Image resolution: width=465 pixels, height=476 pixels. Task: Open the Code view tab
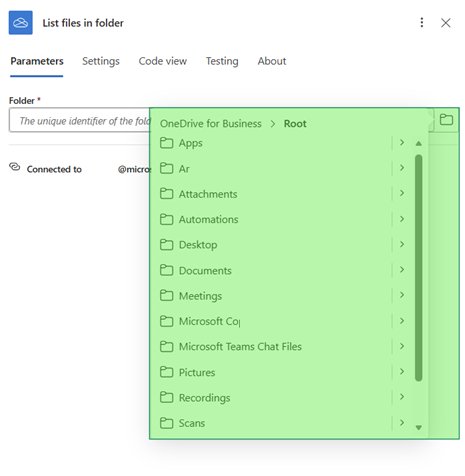click(163, 61)
